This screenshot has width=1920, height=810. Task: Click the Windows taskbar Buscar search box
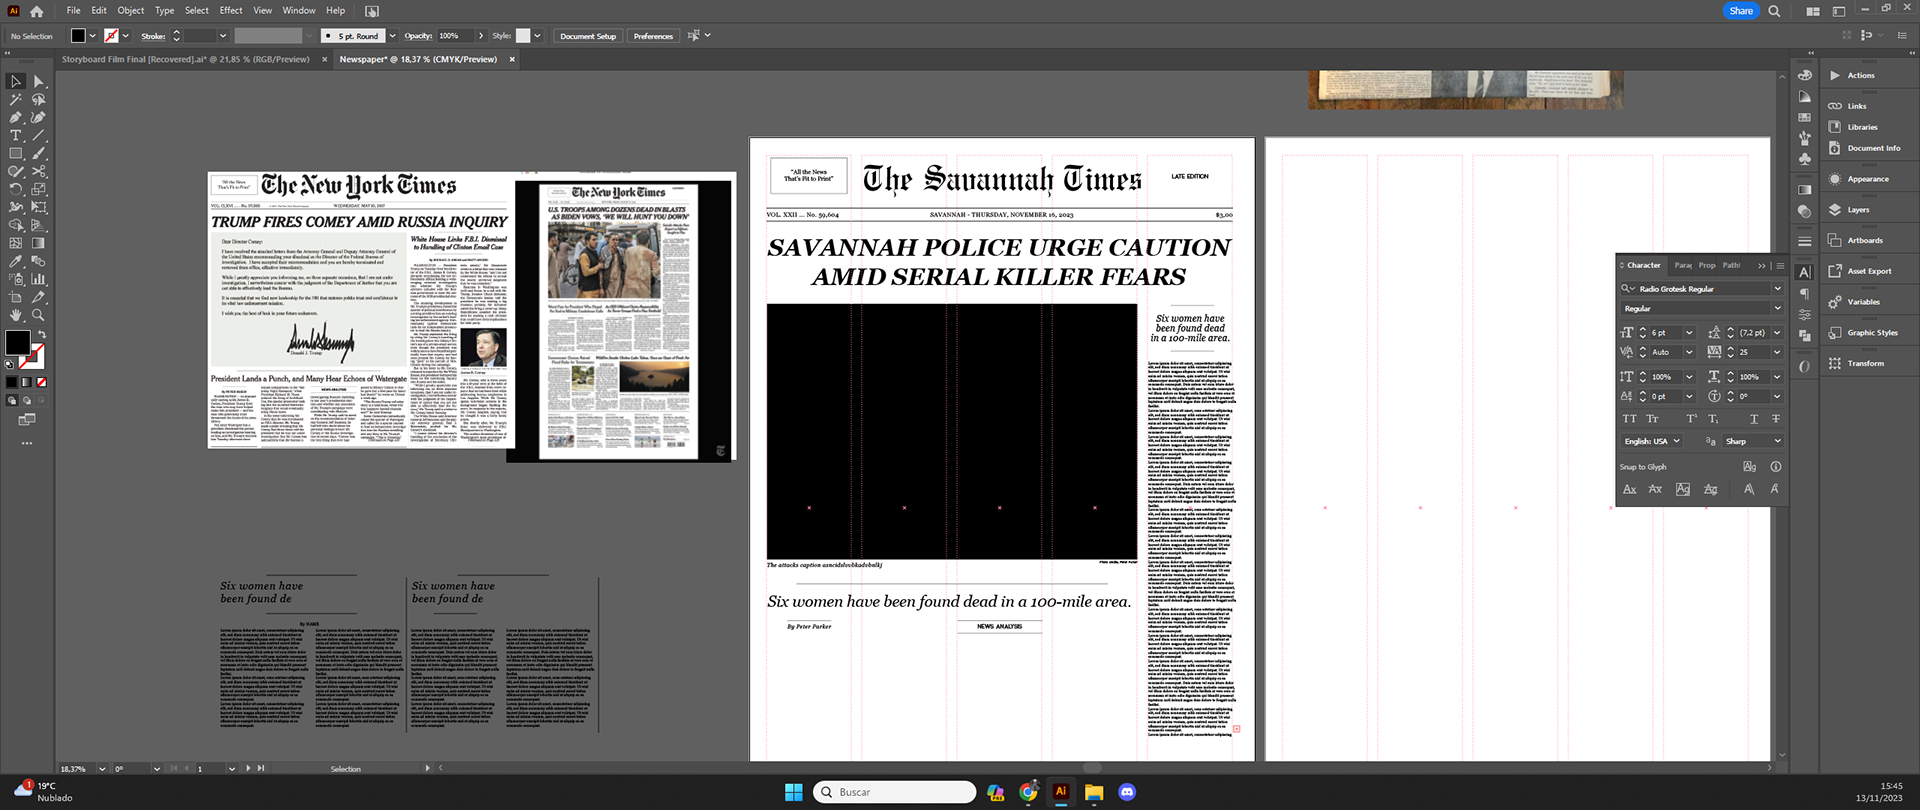[x=894, y=792]
